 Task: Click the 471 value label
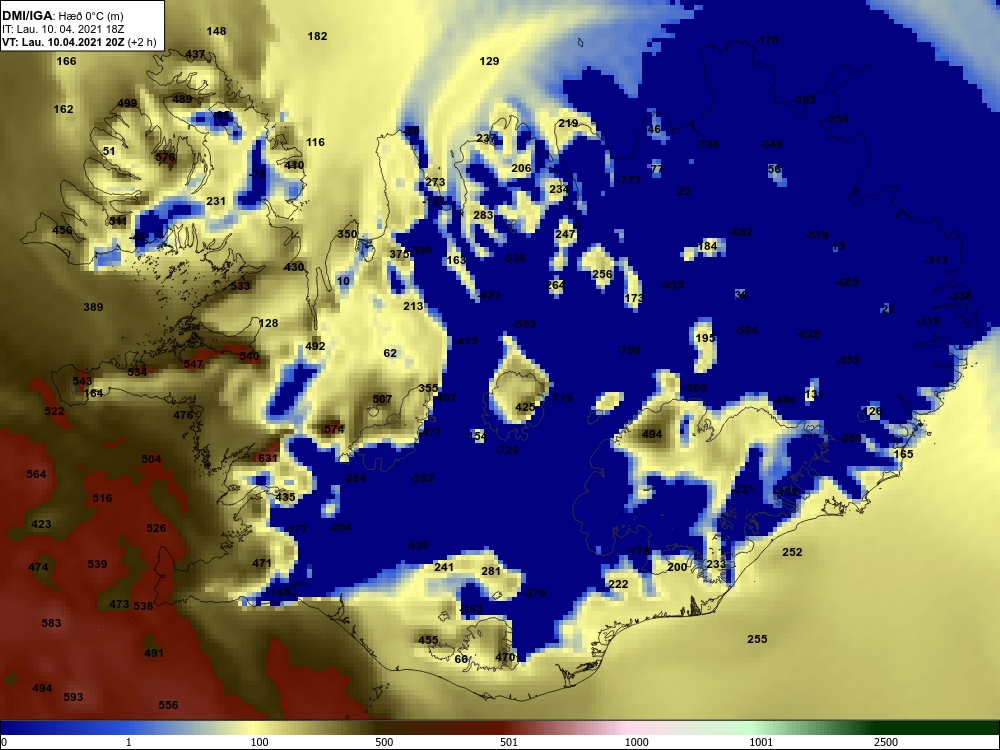[262, 563]
